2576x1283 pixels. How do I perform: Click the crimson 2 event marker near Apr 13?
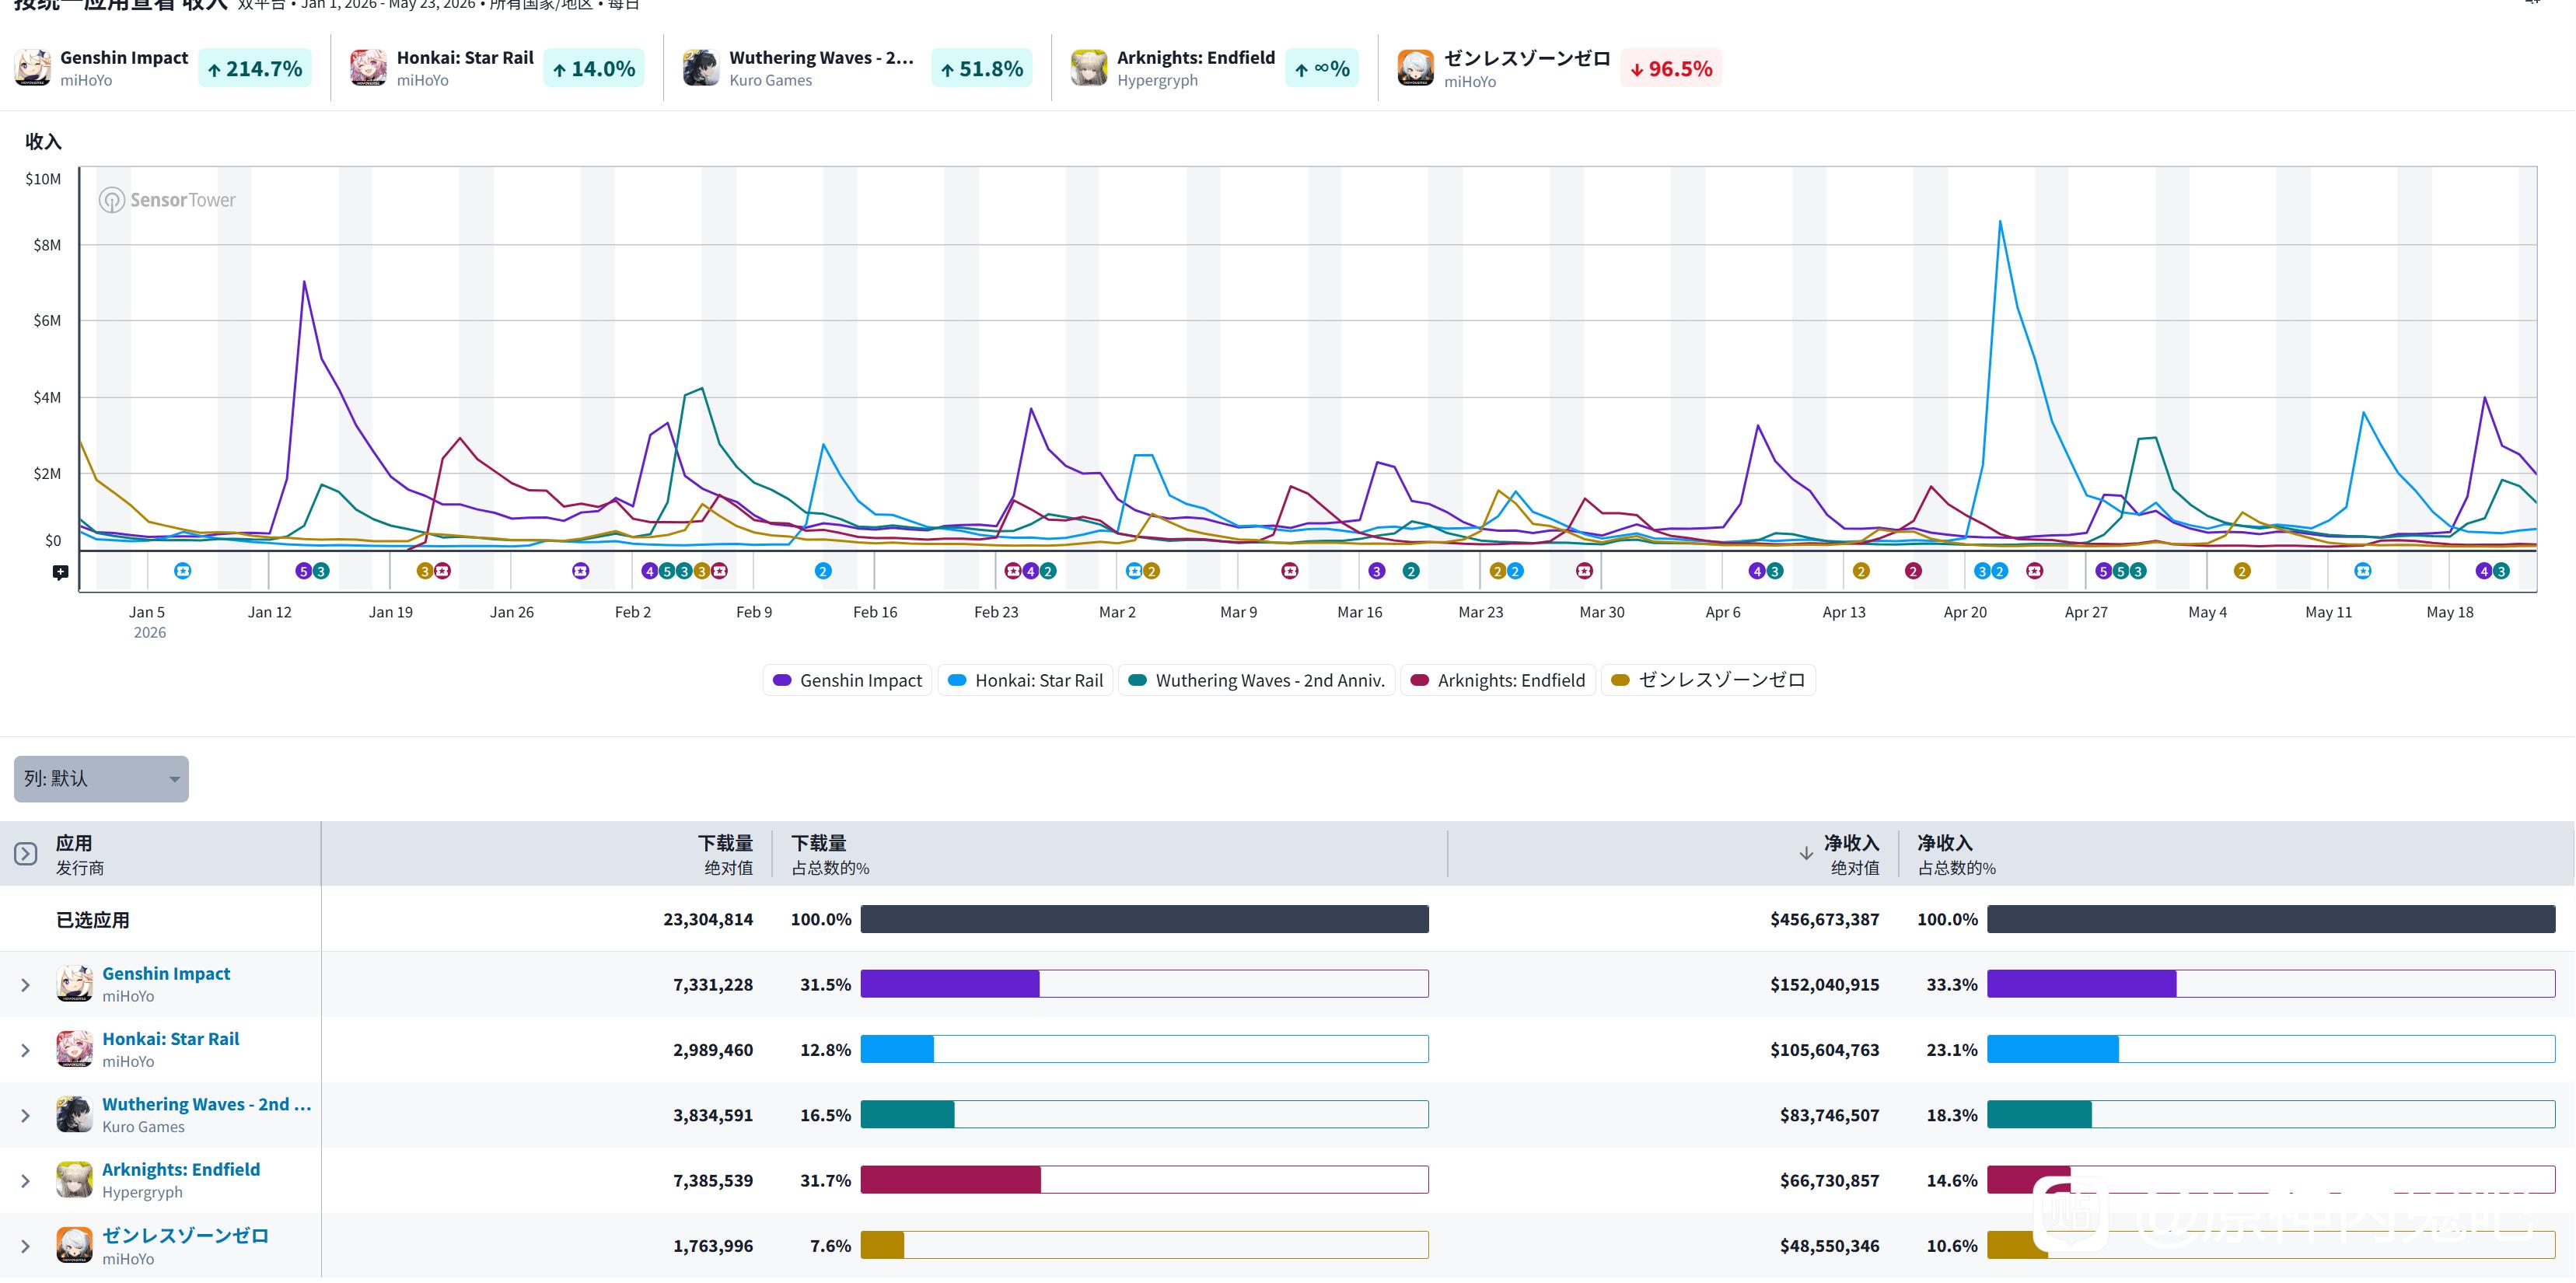coord(1913,571)
